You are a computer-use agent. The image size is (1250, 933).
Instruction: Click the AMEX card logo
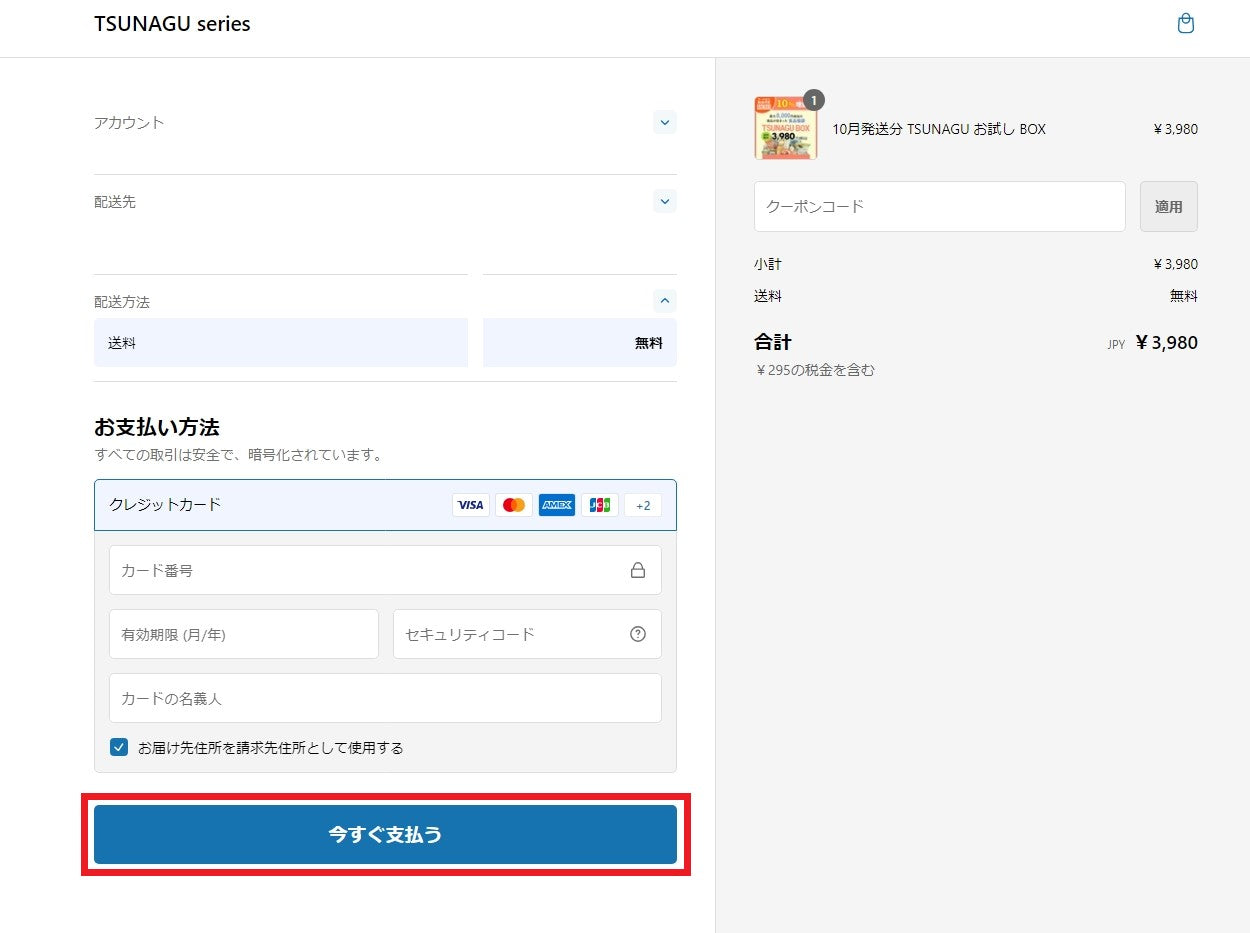557,505
